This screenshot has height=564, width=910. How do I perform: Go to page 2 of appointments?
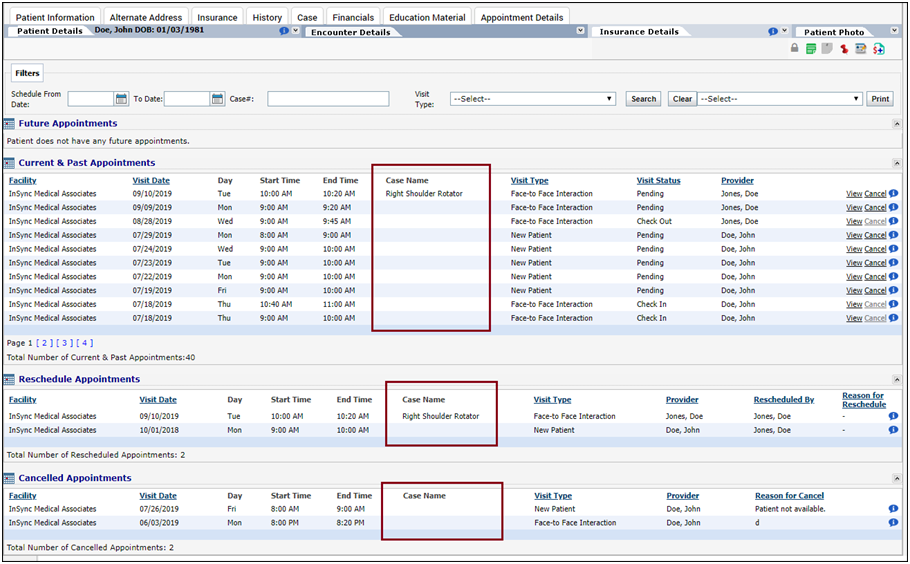coord(44,343)
